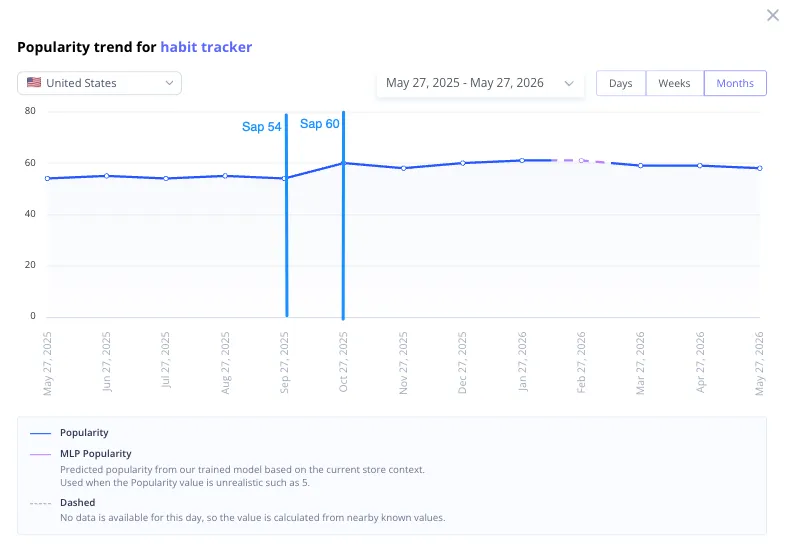Switch chart granularity to Days

tap(620, 83)
